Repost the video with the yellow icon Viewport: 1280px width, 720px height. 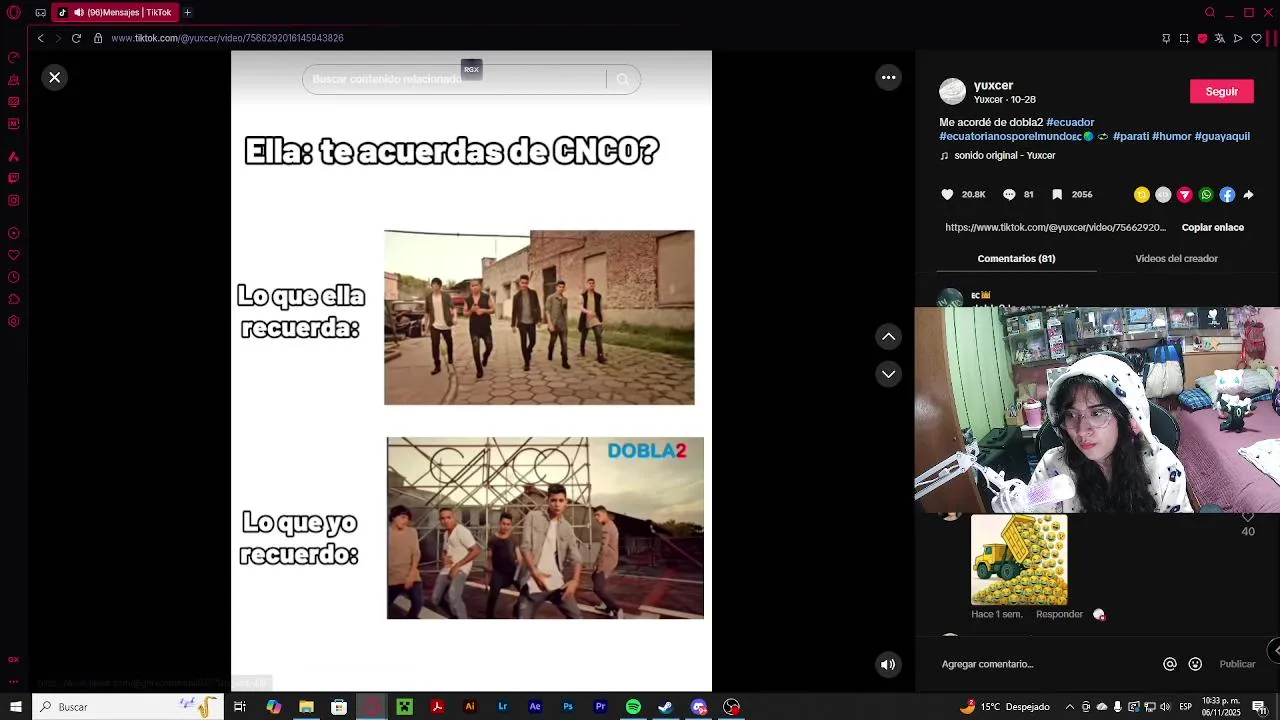[1141, 195]
